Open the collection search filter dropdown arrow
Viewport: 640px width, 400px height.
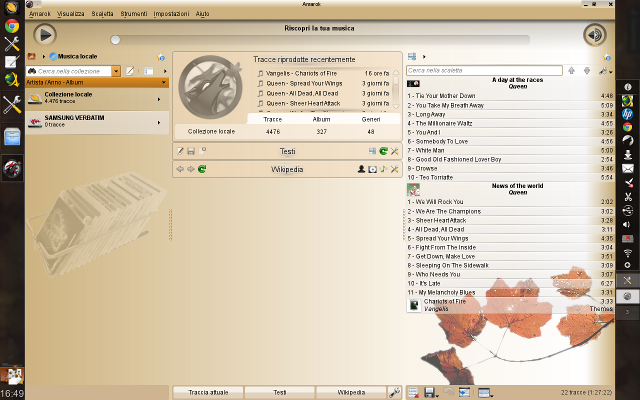pyautogui.click(x=116, y=71)
